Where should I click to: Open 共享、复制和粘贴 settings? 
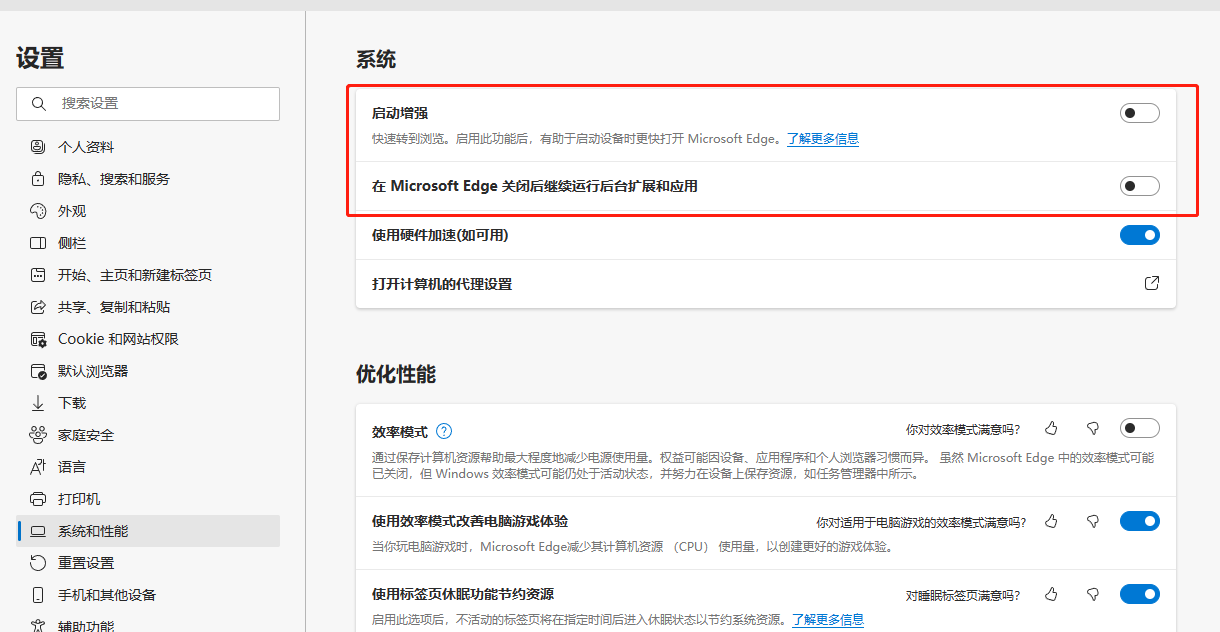coord(148,307)
